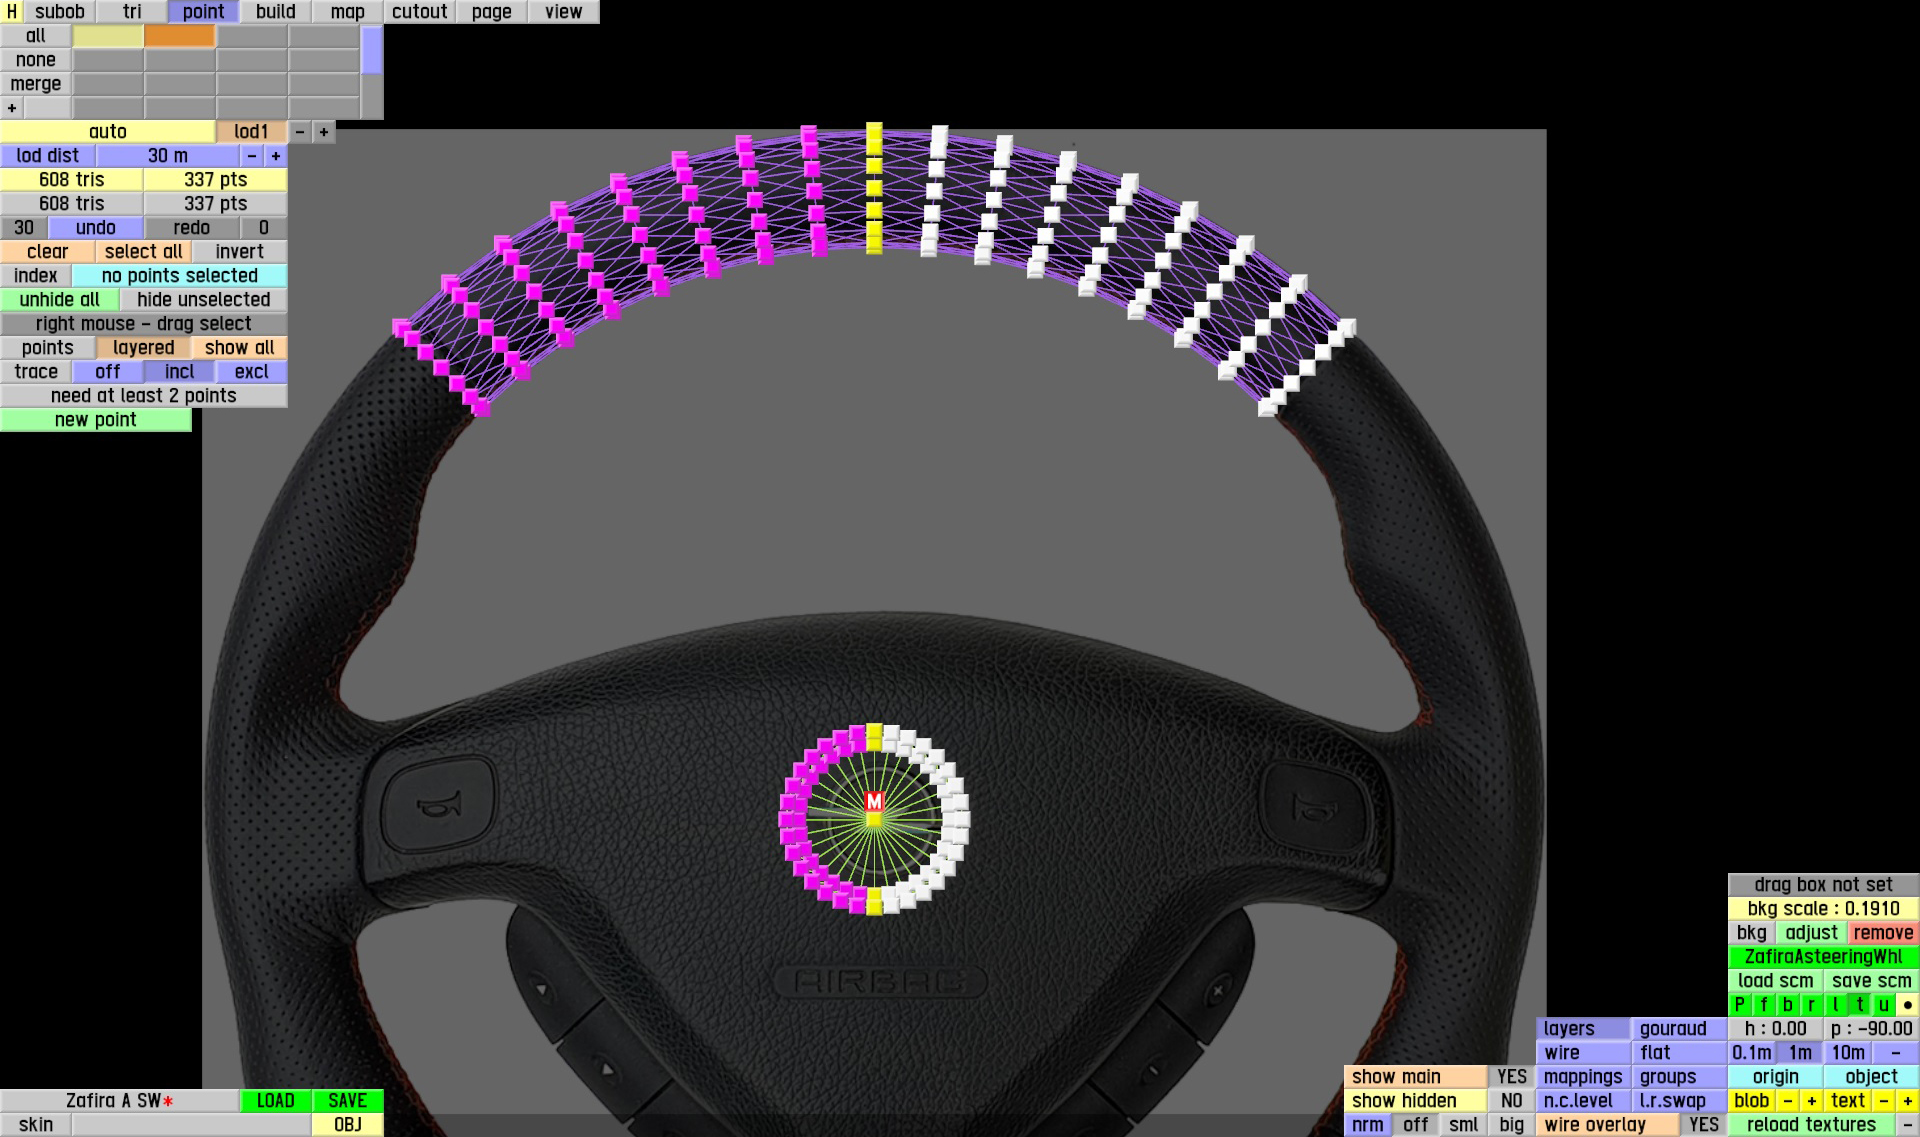Viewport: 1920px width, 1137px height.
Task: Increase lod dist with plus button
Action: 276,156
